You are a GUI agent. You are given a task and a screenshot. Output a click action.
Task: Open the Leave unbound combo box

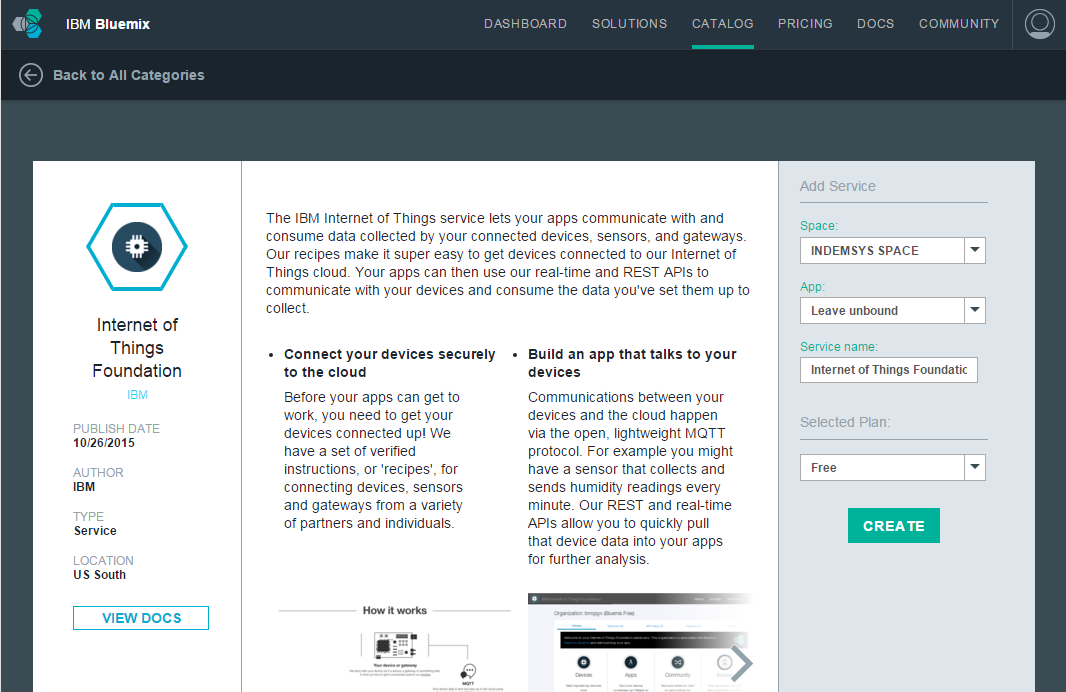[893, 311]
